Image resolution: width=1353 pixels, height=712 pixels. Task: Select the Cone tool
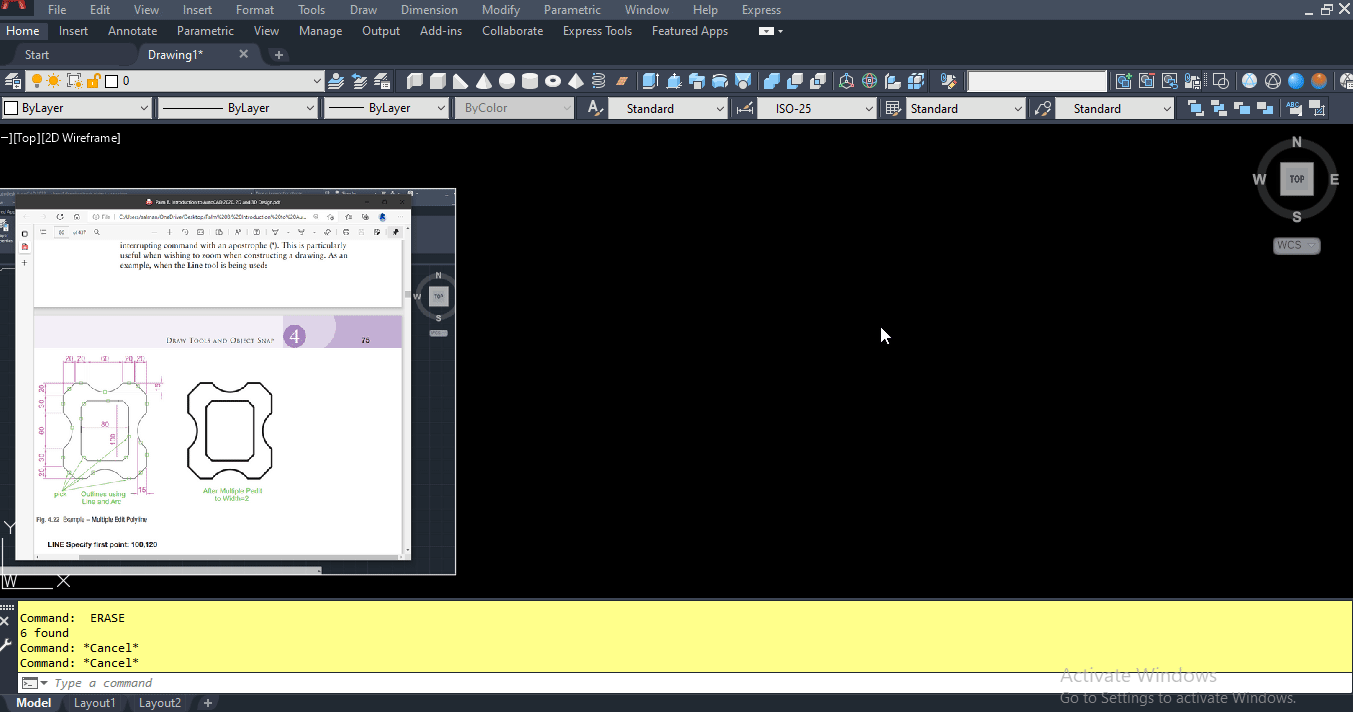click(x=483, y=81)
